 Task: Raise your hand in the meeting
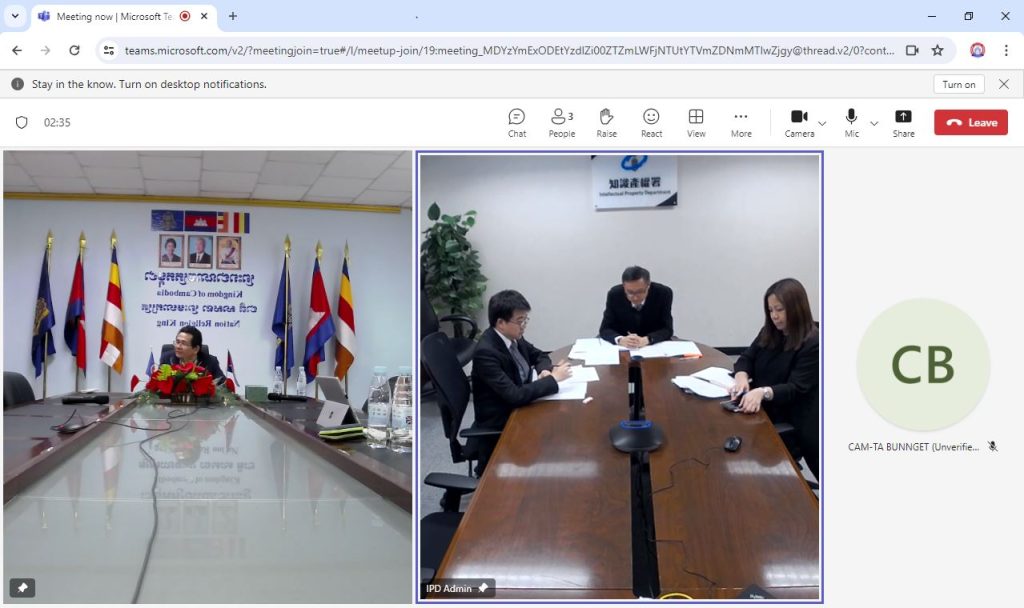click(606, 122)
